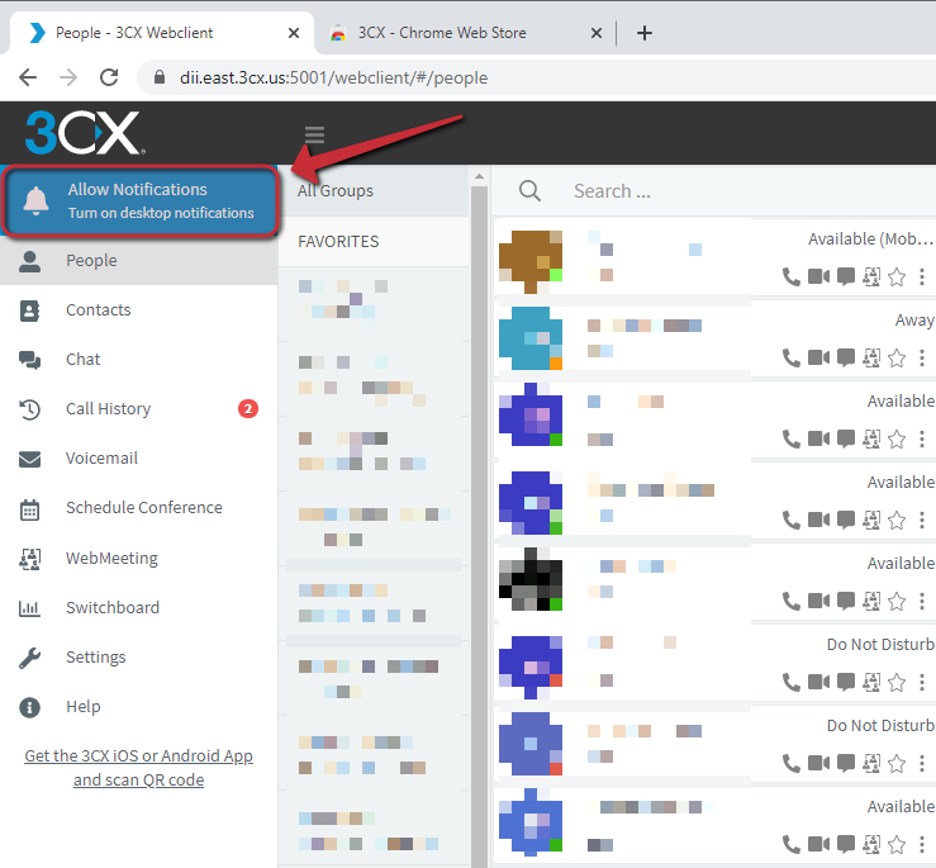Click the Allow Notifications banner
936x868 pixels.
point(140,201)
